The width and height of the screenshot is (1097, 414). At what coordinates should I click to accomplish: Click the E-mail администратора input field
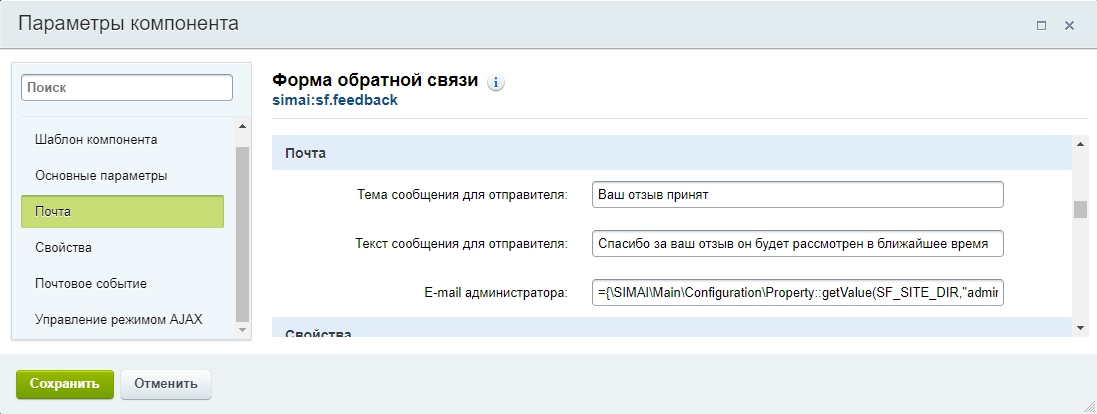[797, 293]
